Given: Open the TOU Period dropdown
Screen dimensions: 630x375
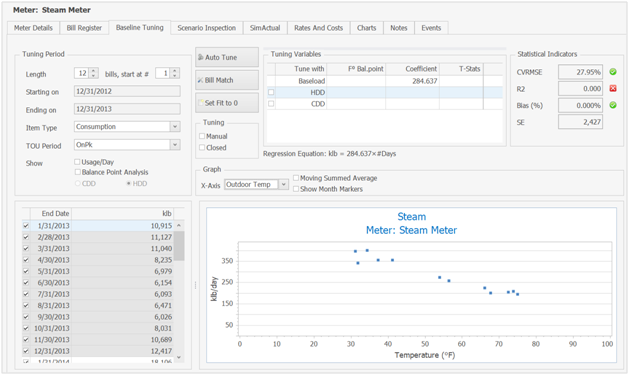Looking at the screenshot, I should pyautogui.click(x=175, y=145).
